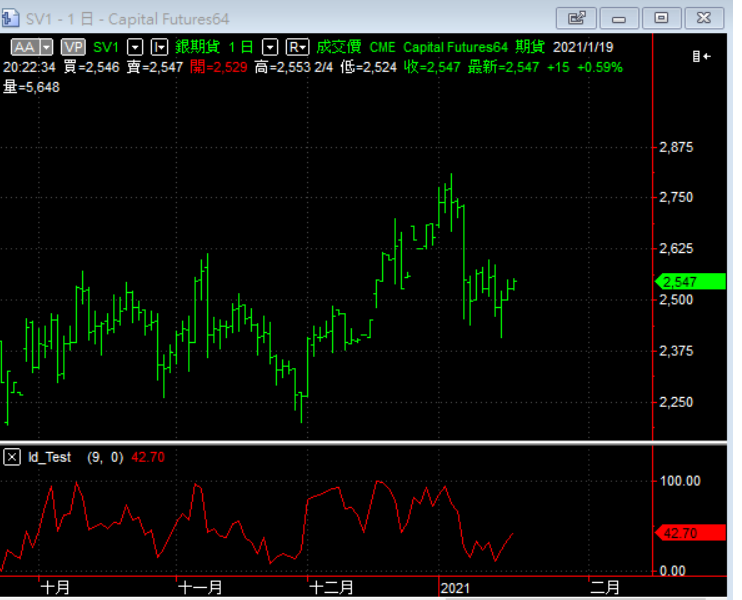Click the red 42.70 indicator tag
Viewport: 742px width, 600px height.
click(x=690, y=533)
